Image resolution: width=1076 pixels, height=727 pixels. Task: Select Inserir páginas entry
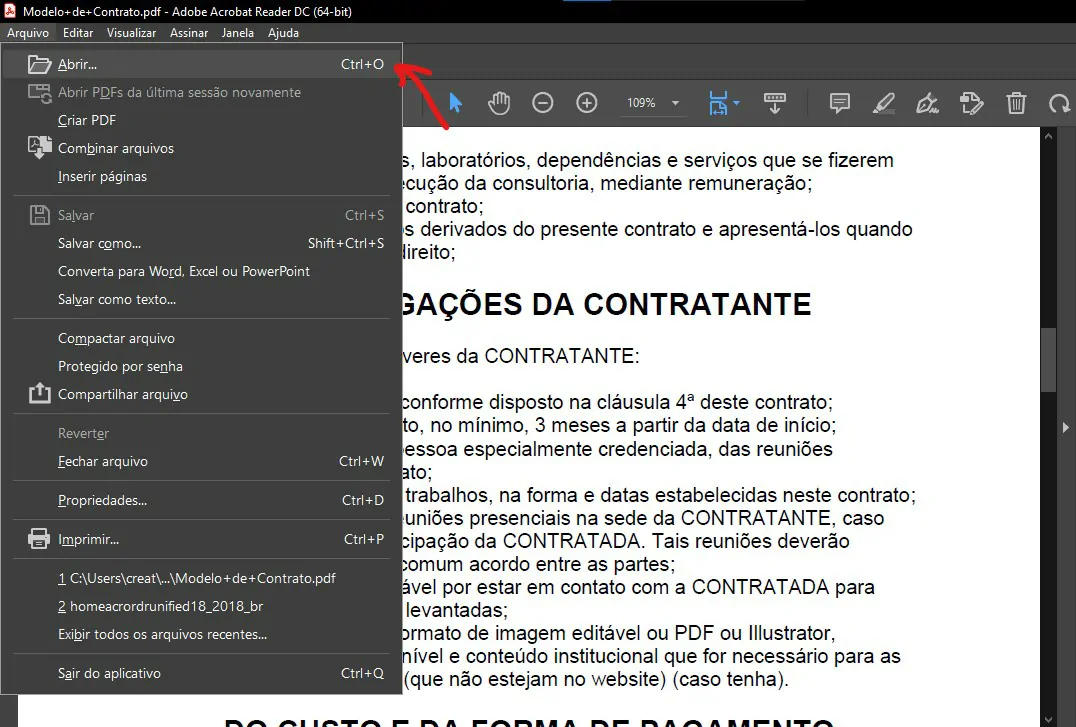[x=202, y=176]
